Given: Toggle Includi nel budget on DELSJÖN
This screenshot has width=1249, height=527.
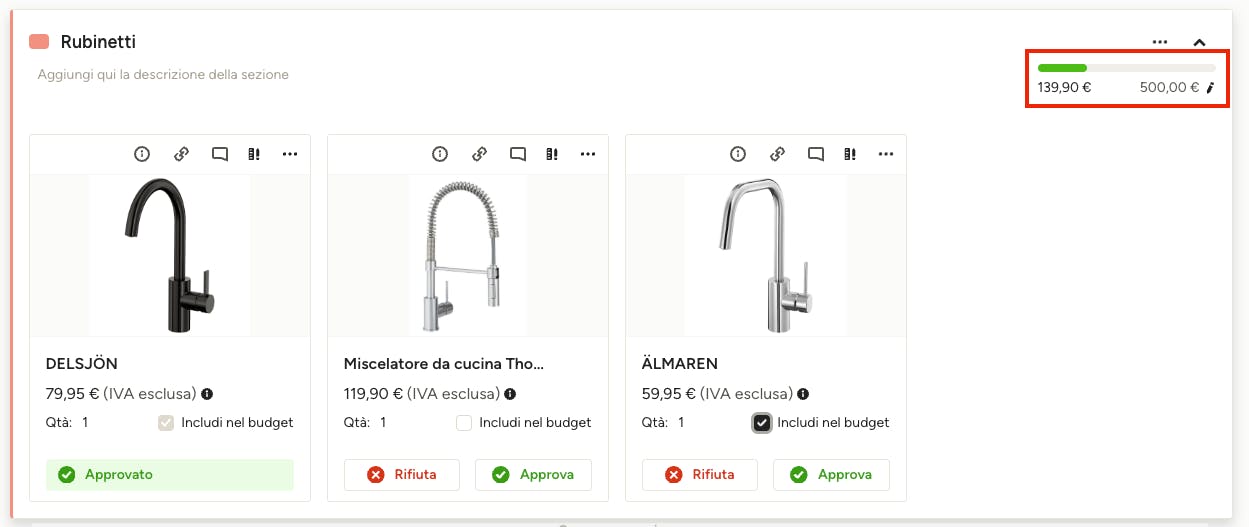Looking at the screenshot, I should (166, 423).
